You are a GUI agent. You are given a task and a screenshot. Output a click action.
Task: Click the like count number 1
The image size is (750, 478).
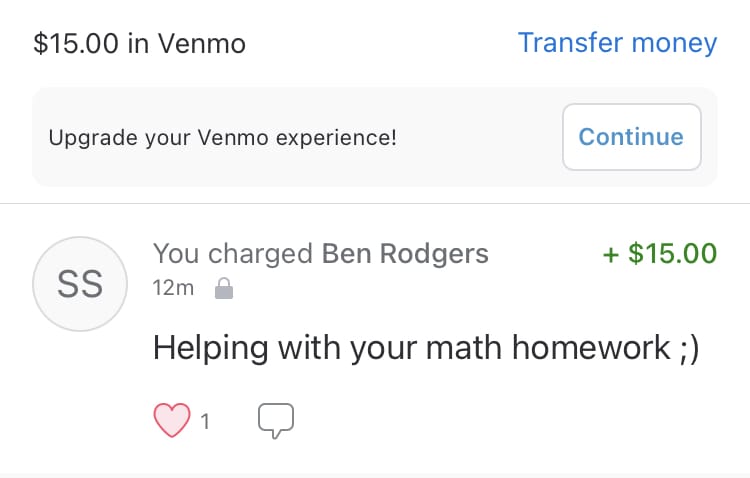205,422
